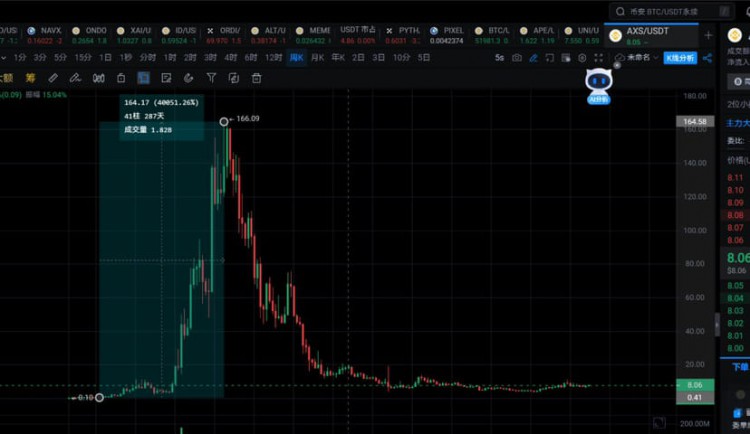The image size is (750, 434).
Task: Switch to the NAVX ticker tab
Action: [x=45, y=35]
